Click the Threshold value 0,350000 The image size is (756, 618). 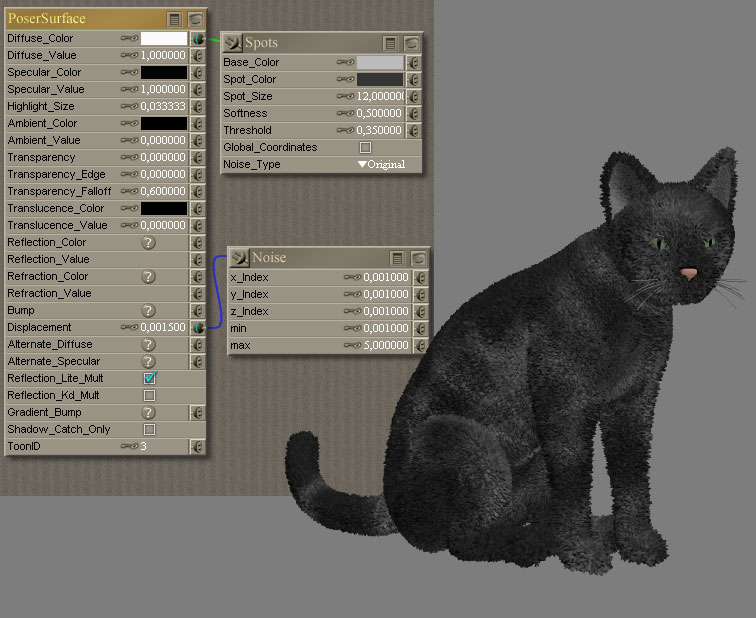coord(379,130)
